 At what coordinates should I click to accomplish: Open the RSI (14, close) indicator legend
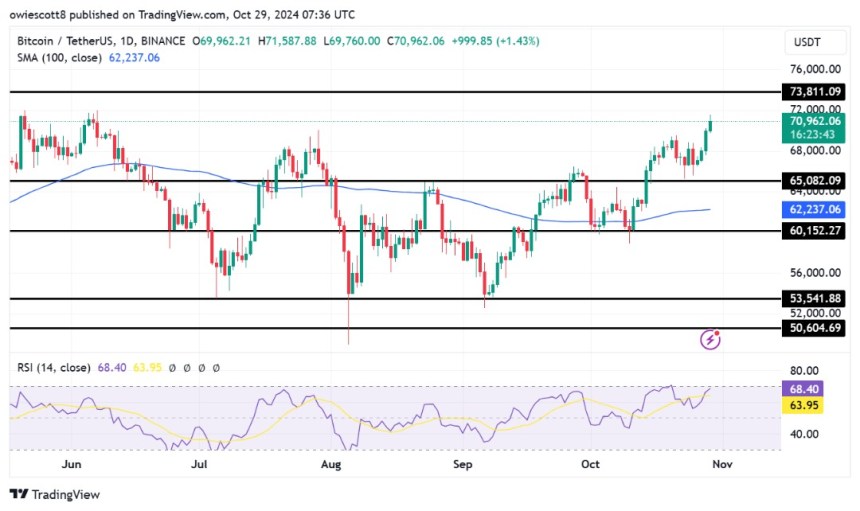54,367
